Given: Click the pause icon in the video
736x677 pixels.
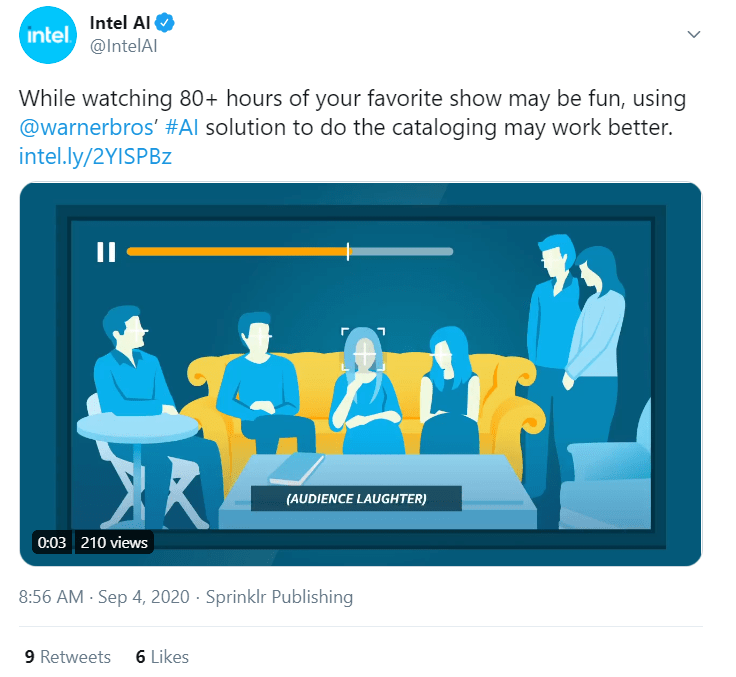Looking at the screenshot, I should click(x=106, y=252).
